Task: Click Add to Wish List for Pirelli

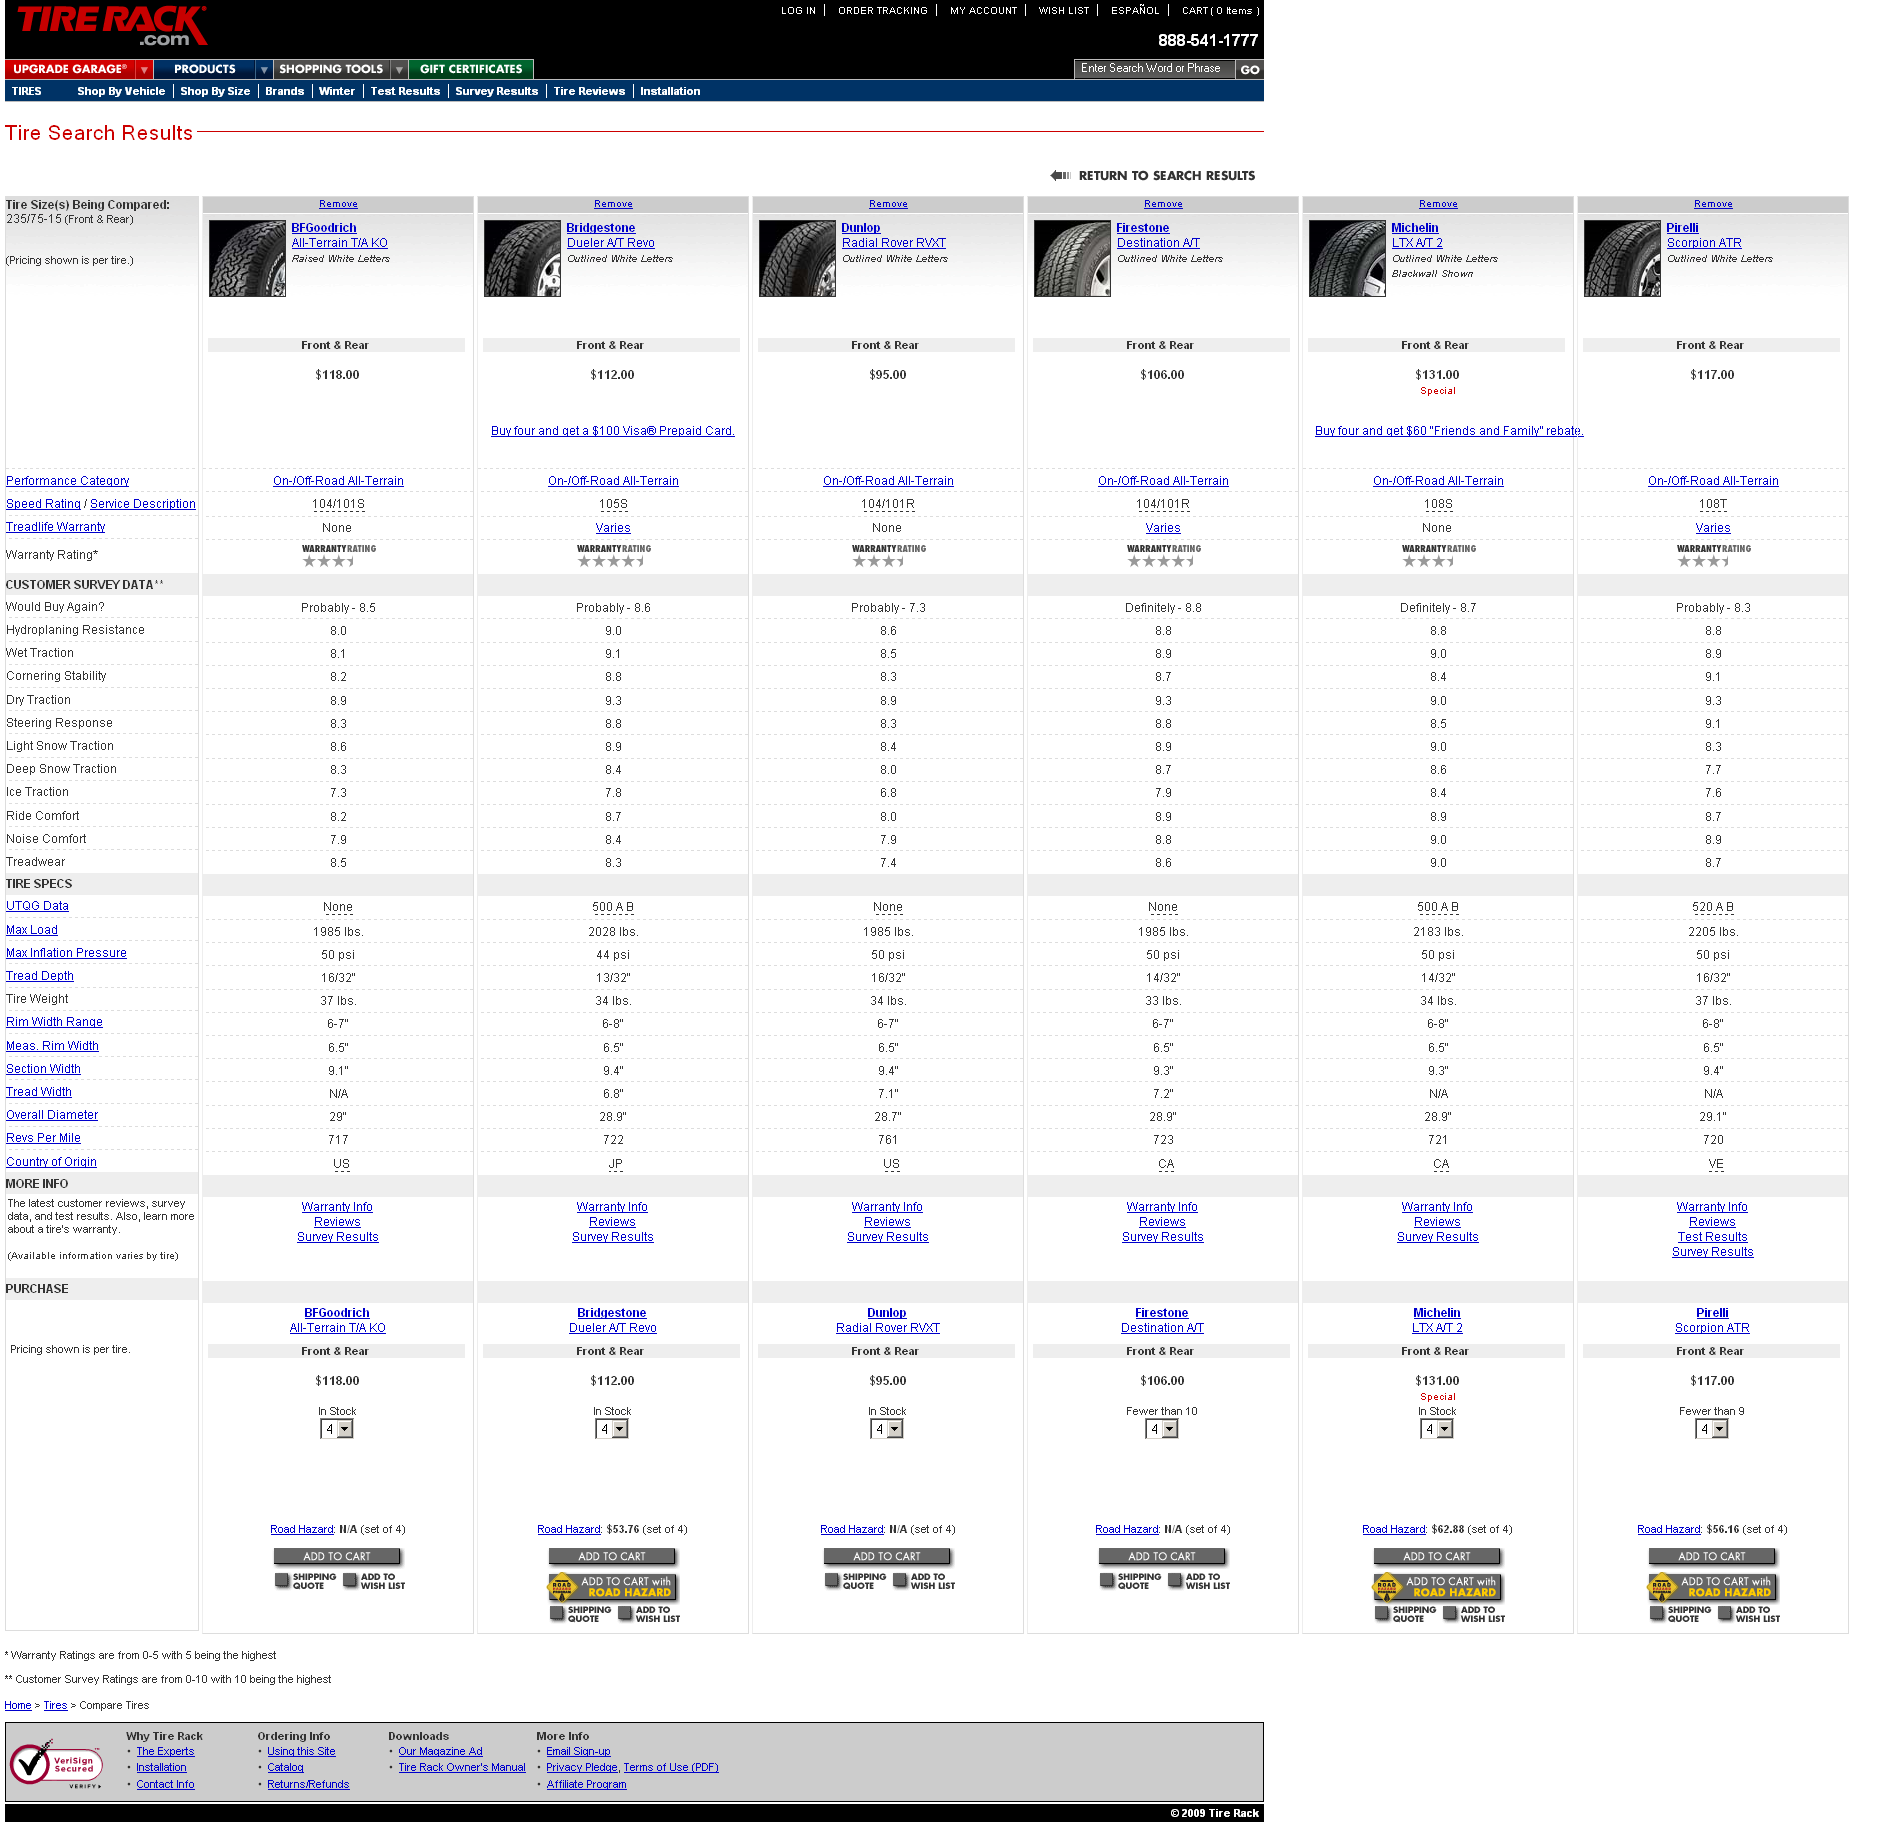Action: click(x=1750, y=1614)
